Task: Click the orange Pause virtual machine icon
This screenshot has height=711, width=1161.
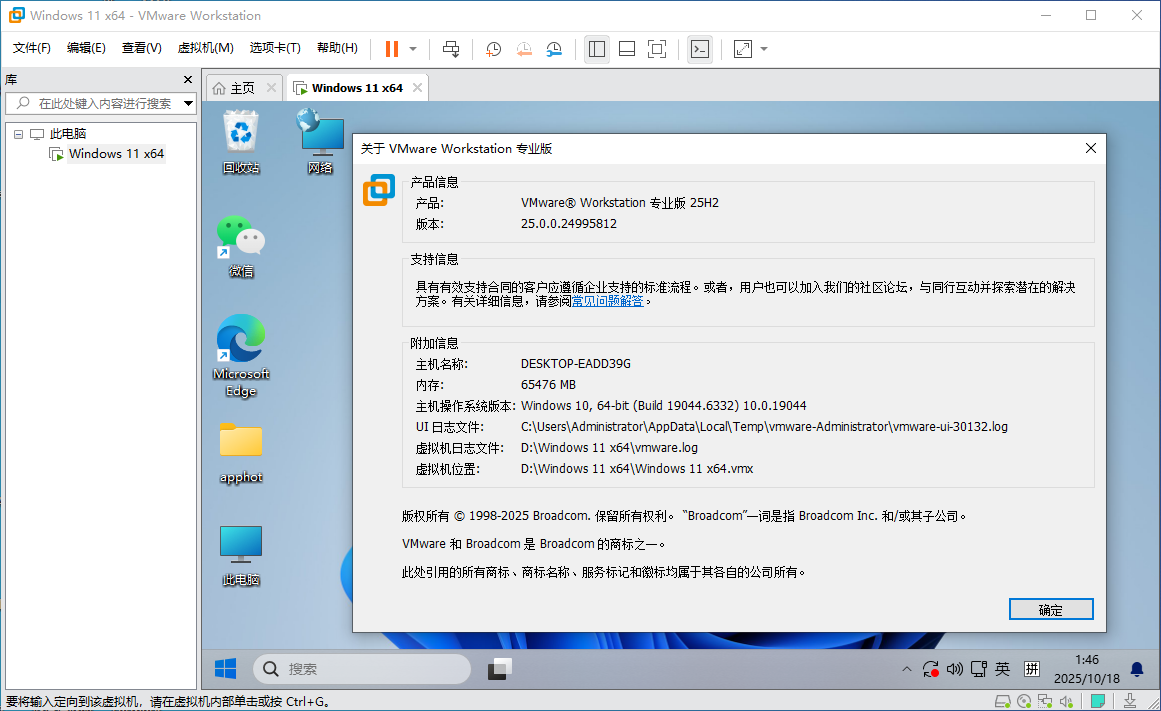Action: point(391,48)
